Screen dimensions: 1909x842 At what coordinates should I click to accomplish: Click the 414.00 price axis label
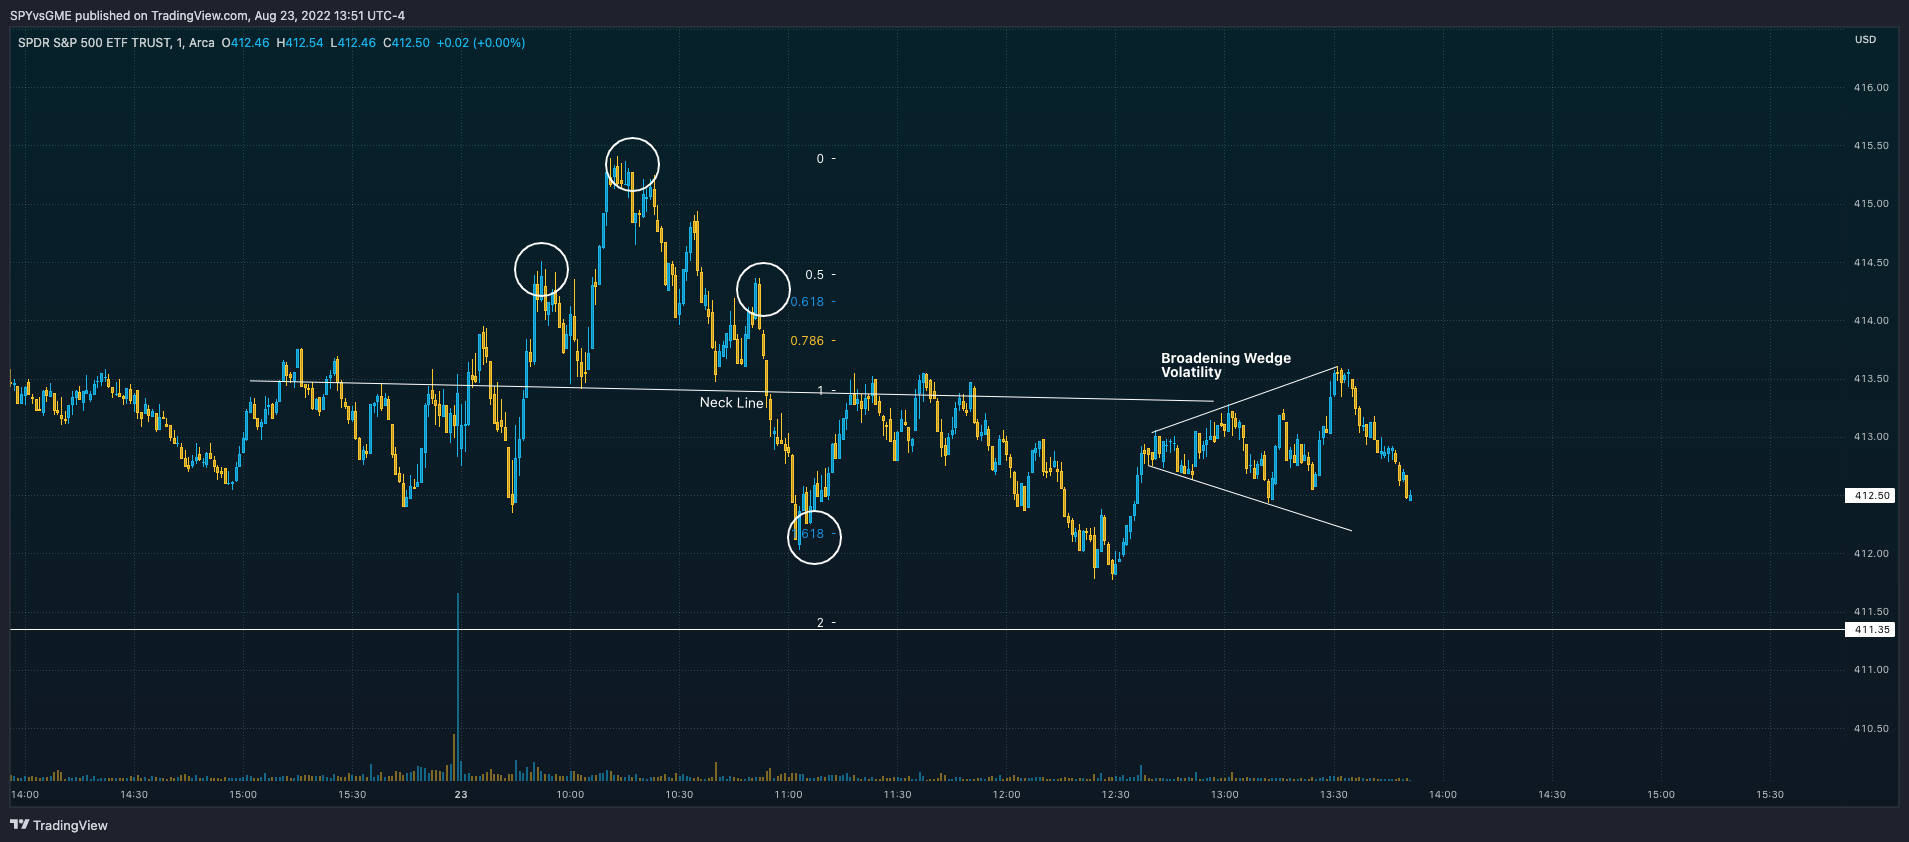(x=1871, y=321)
